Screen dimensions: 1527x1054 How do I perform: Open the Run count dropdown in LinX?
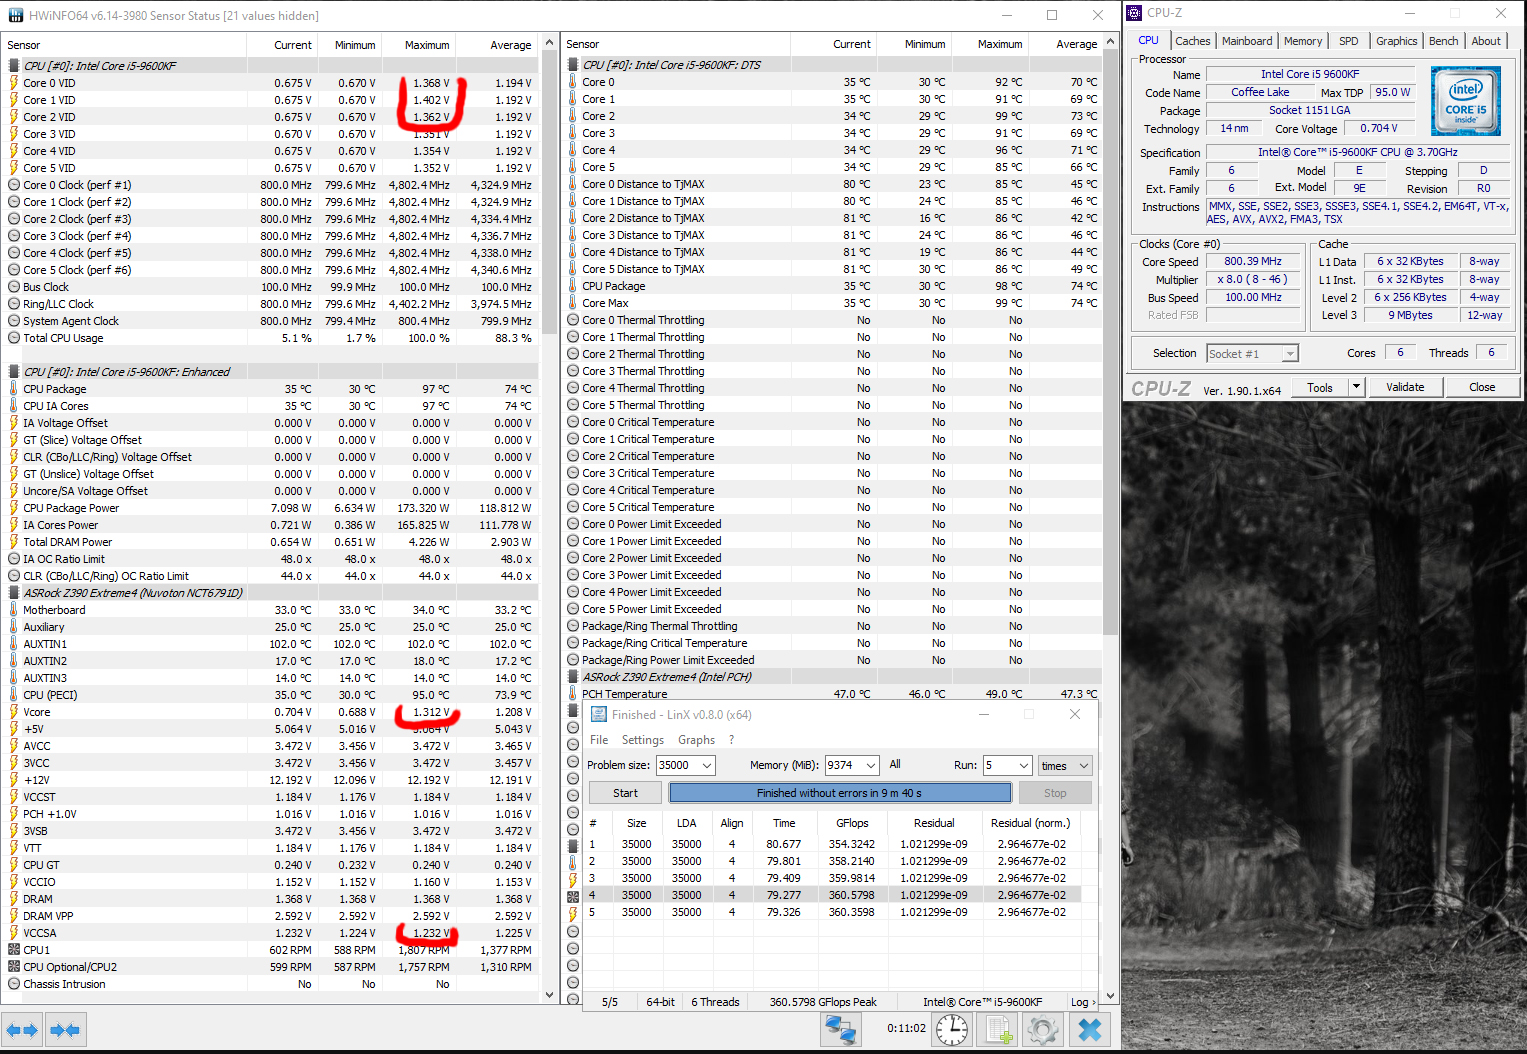(x=1024, y=765)
